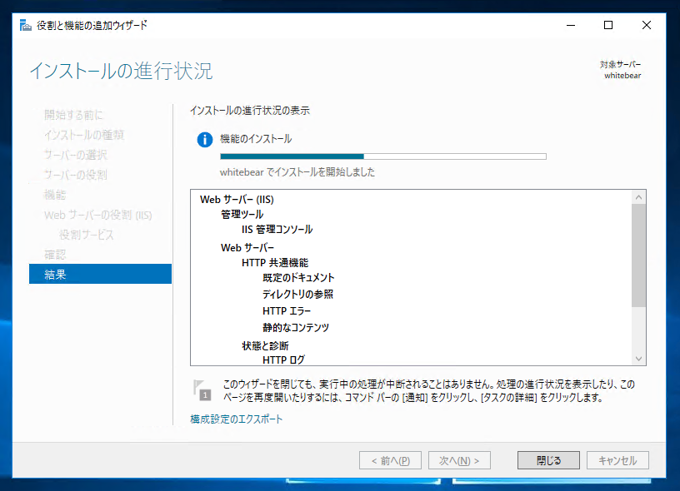Image resolution: width=680 pixels, height=491 pixels.
Task: Select the 機能 step in sidebar
Action: (55, 195)
